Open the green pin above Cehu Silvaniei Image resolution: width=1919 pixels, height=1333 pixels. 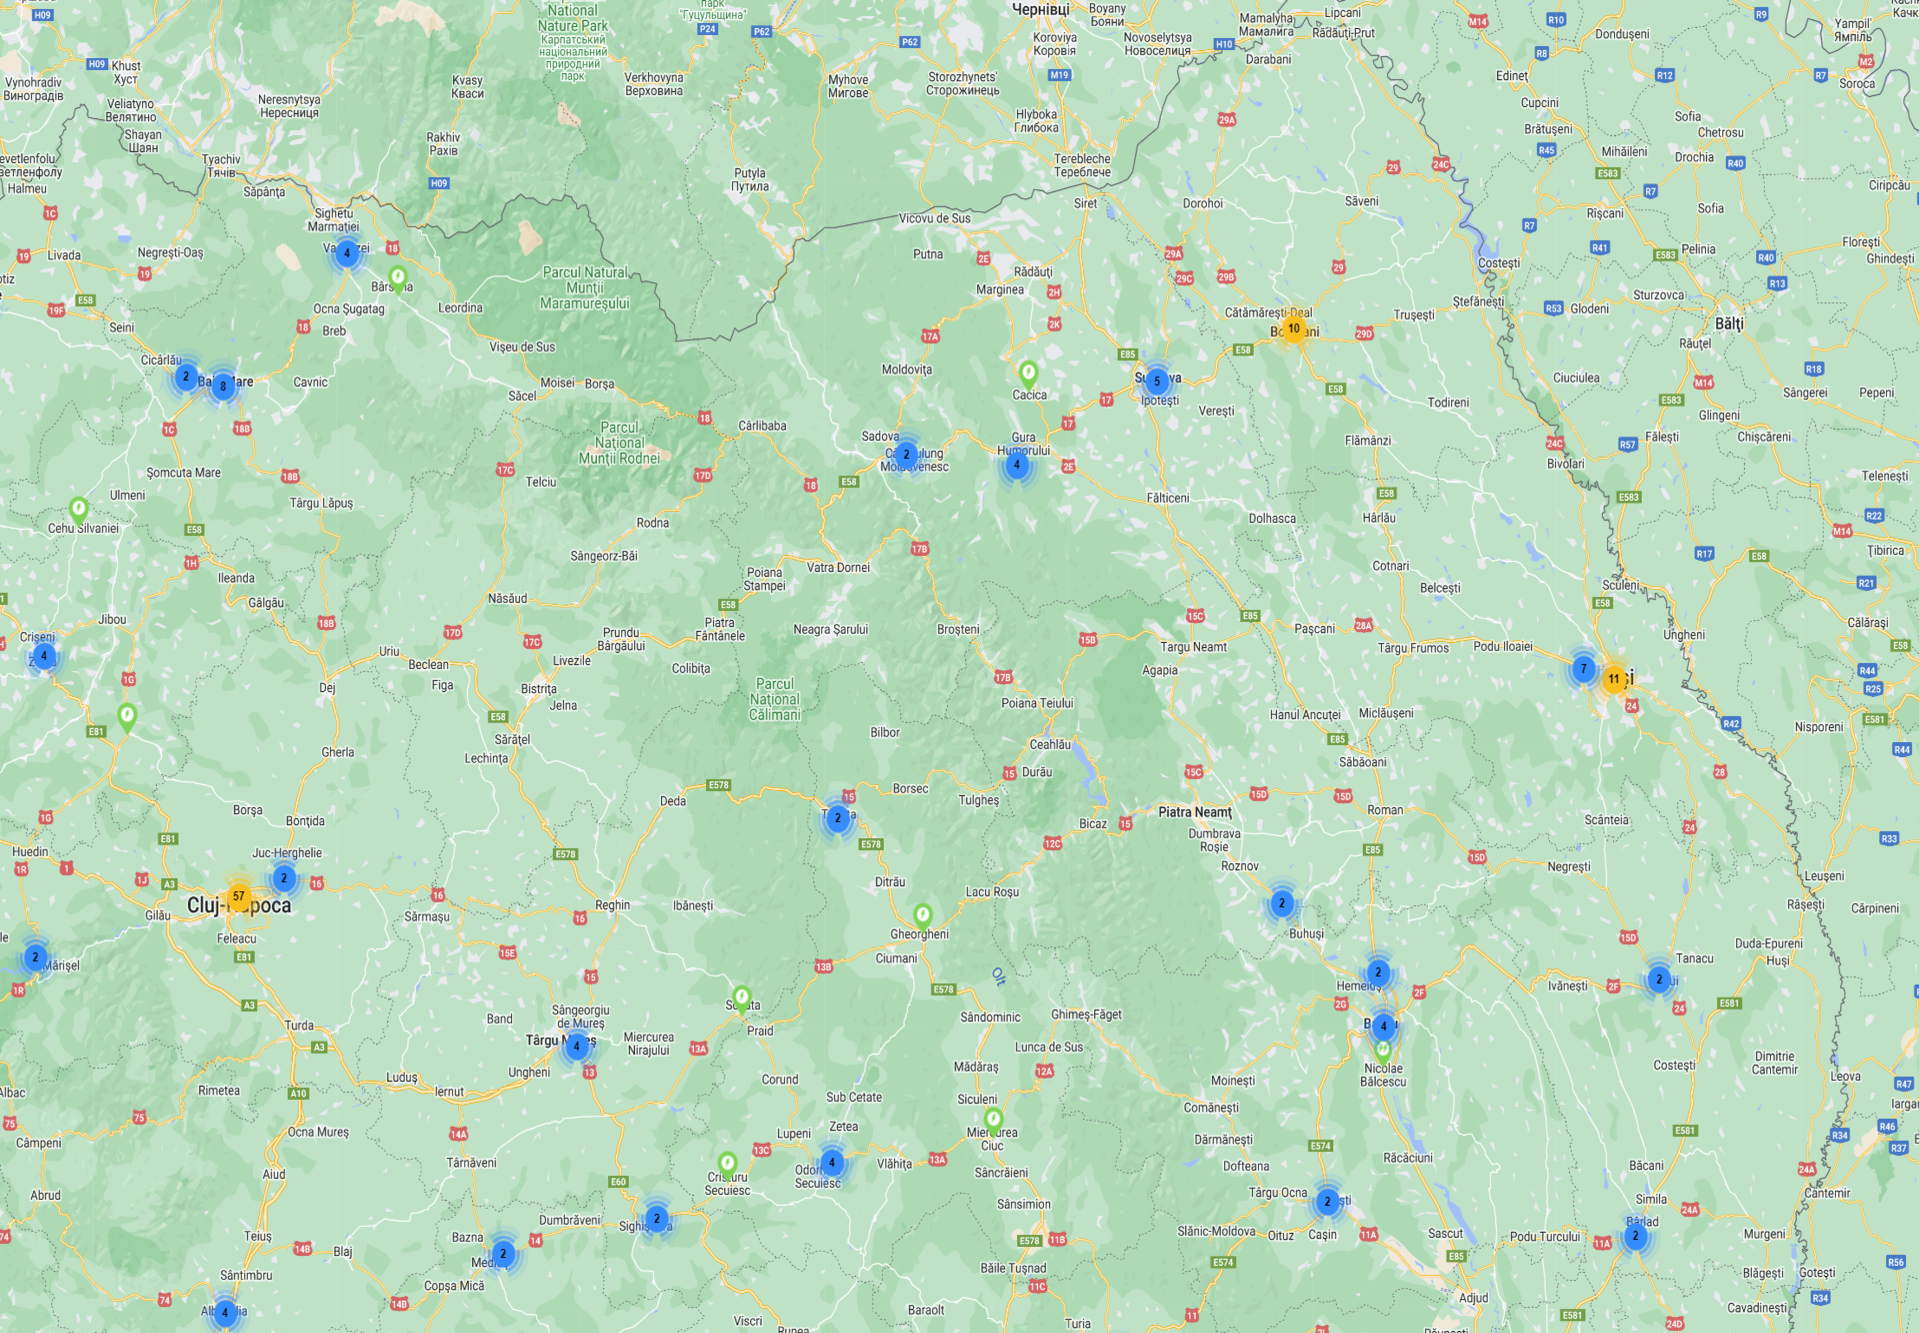point(78,509)
